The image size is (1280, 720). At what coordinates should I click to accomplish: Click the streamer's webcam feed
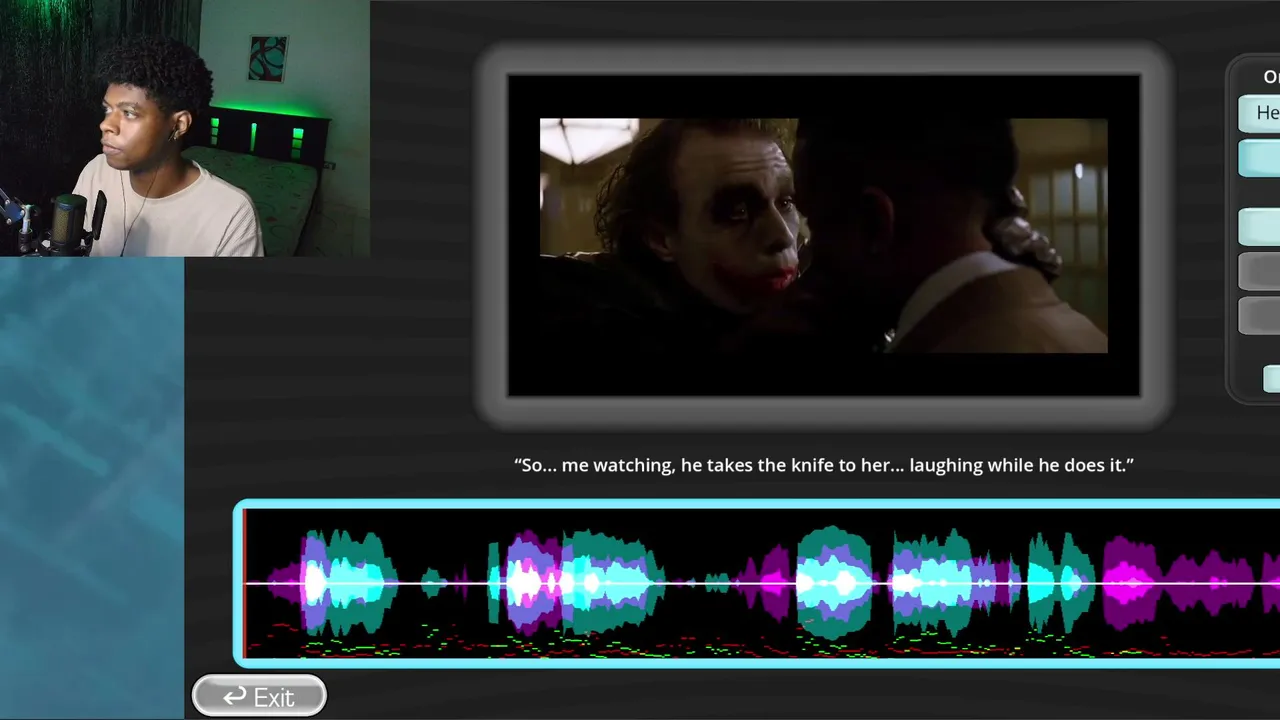pos(185,128)
